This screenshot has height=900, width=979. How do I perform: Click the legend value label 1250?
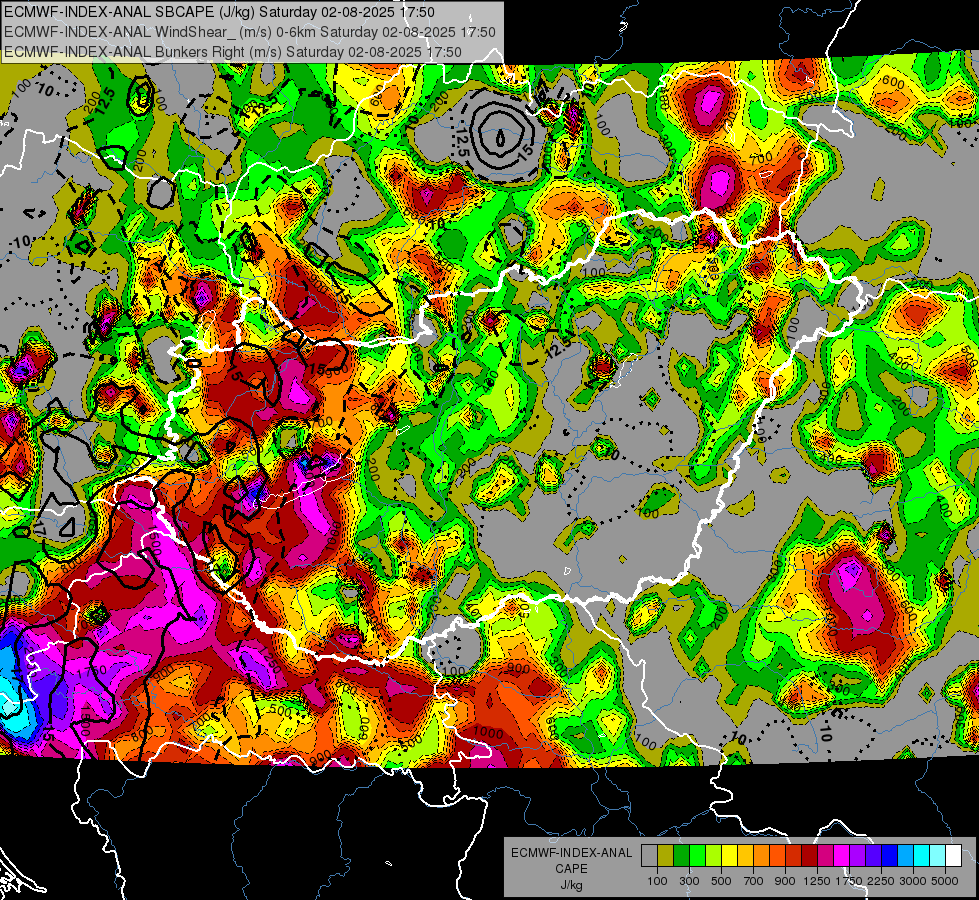(817, 881)
